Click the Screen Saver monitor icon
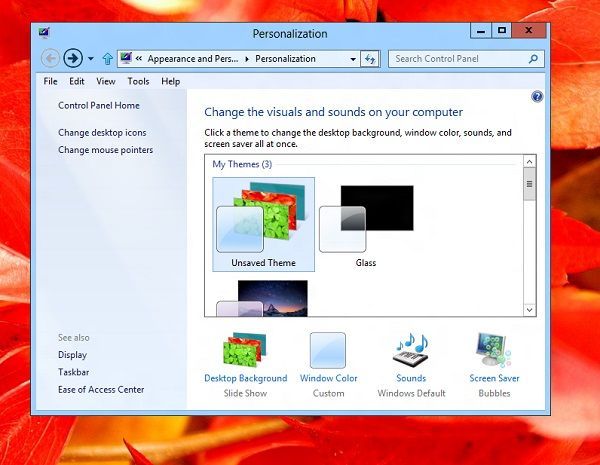Image resolution: width=600 pixels, height=465 pixels. coord(494,350)
